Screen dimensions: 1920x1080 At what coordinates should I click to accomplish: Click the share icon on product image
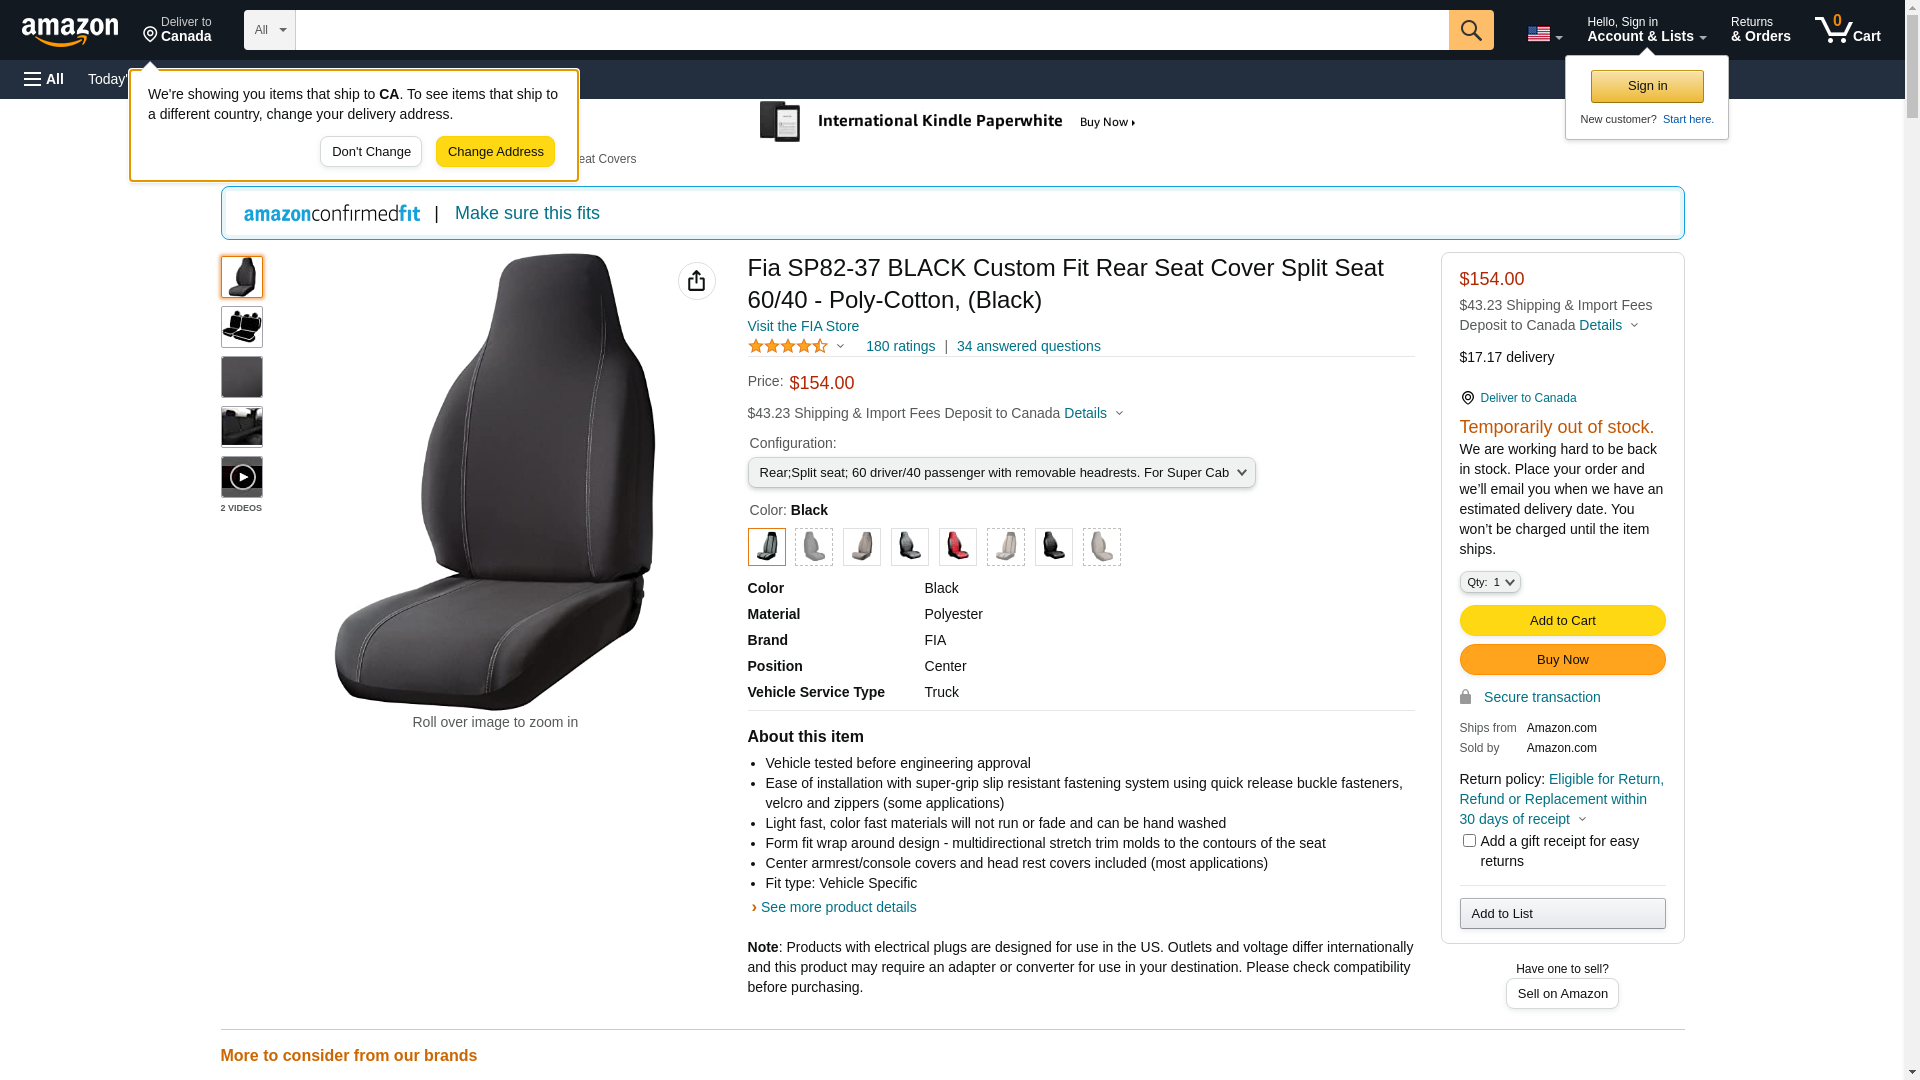click(696, 281)
